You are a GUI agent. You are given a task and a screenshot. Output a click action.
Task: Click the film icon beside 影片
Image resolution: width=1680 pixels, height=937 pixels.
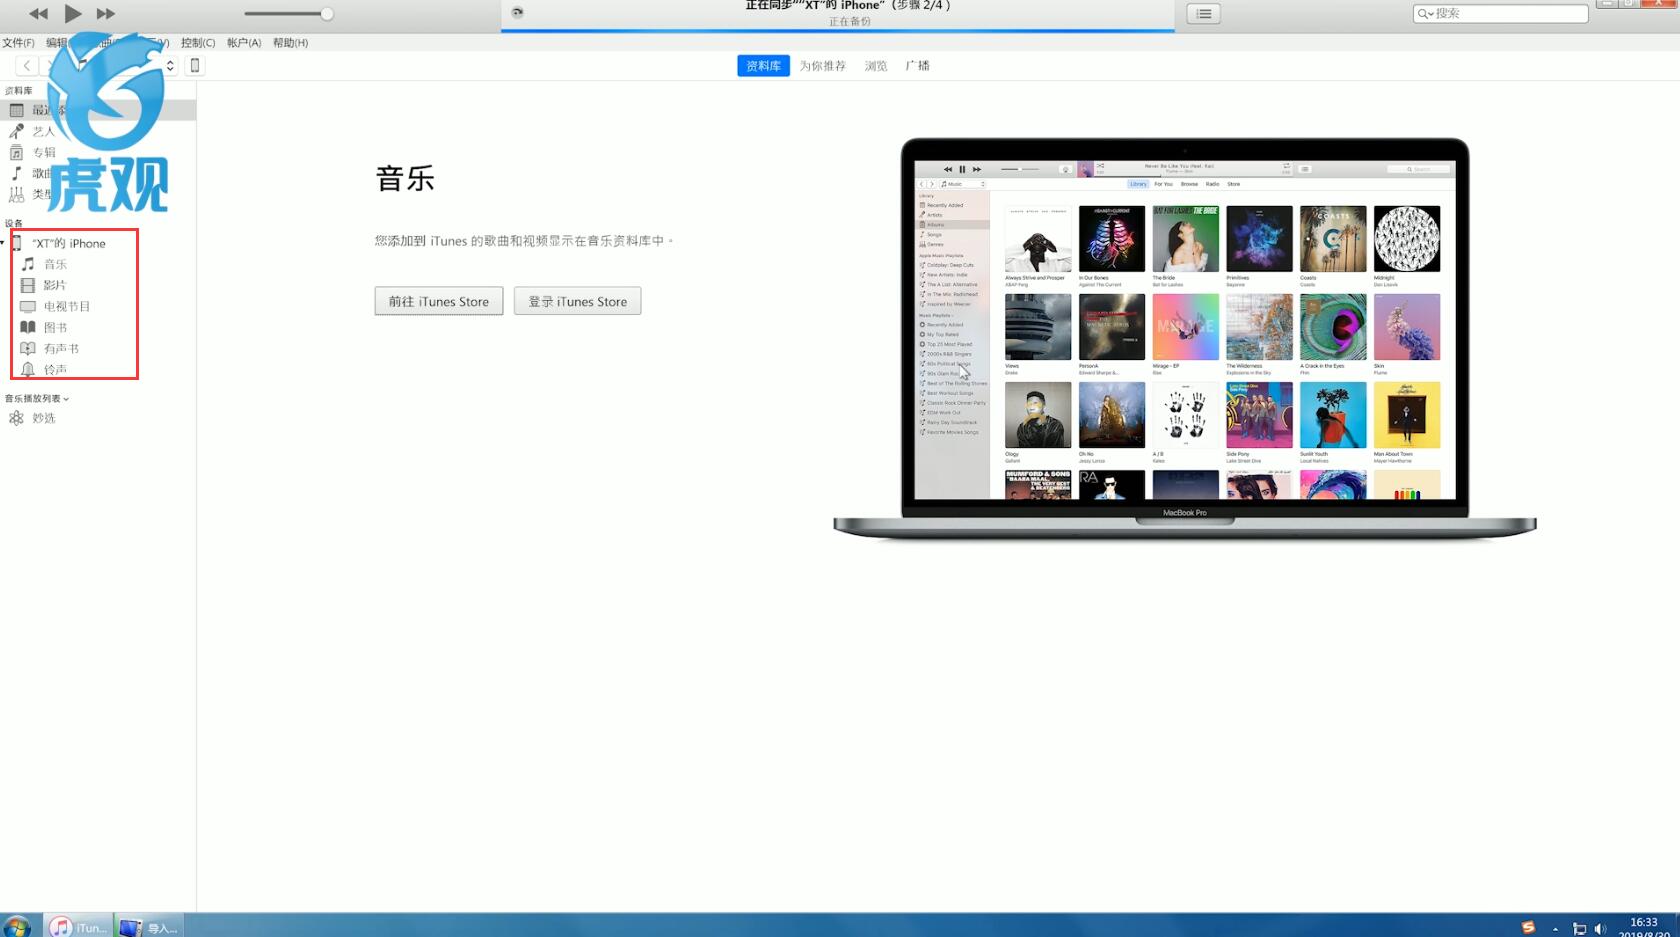tap(28, 285)
